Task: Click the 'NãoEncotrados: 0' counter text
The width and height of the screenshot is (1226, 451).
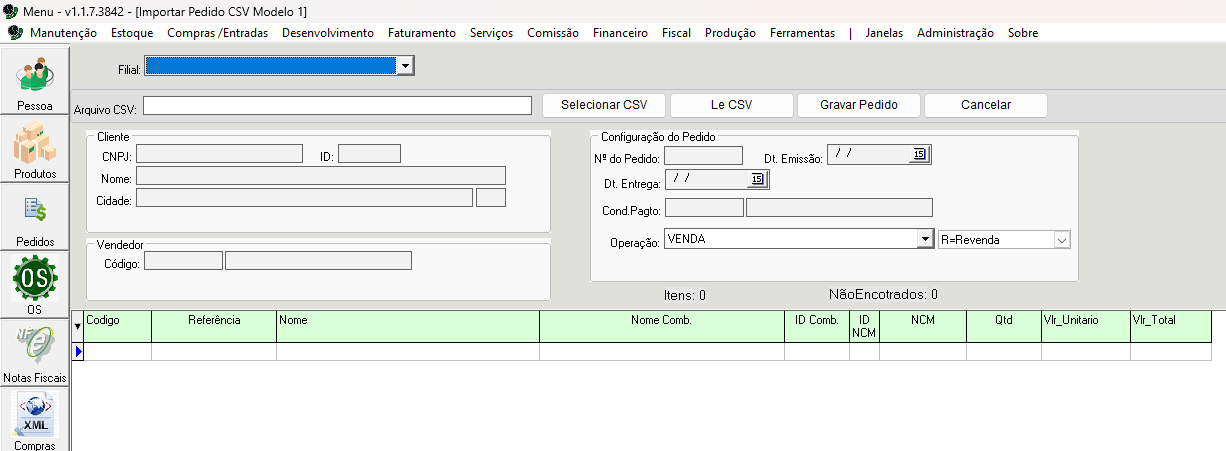Action: [883, 294]
